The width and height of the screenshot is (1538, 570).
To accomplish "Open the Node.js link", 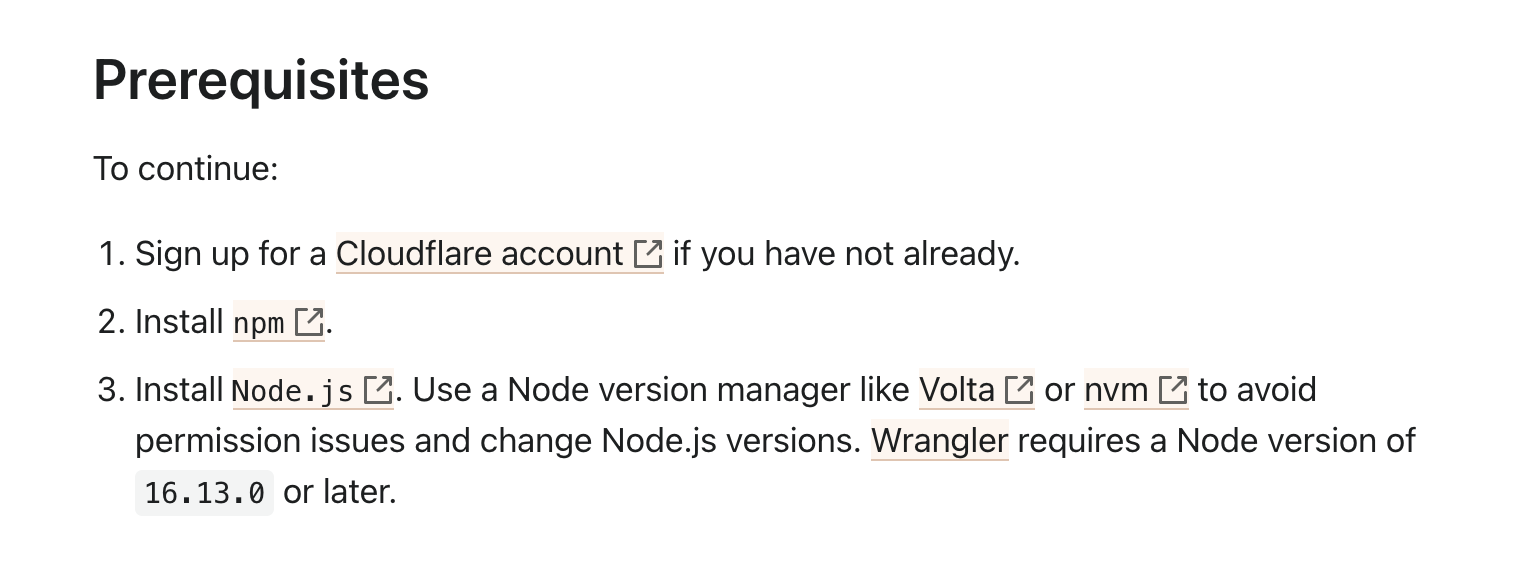I will tap(293, 390).
